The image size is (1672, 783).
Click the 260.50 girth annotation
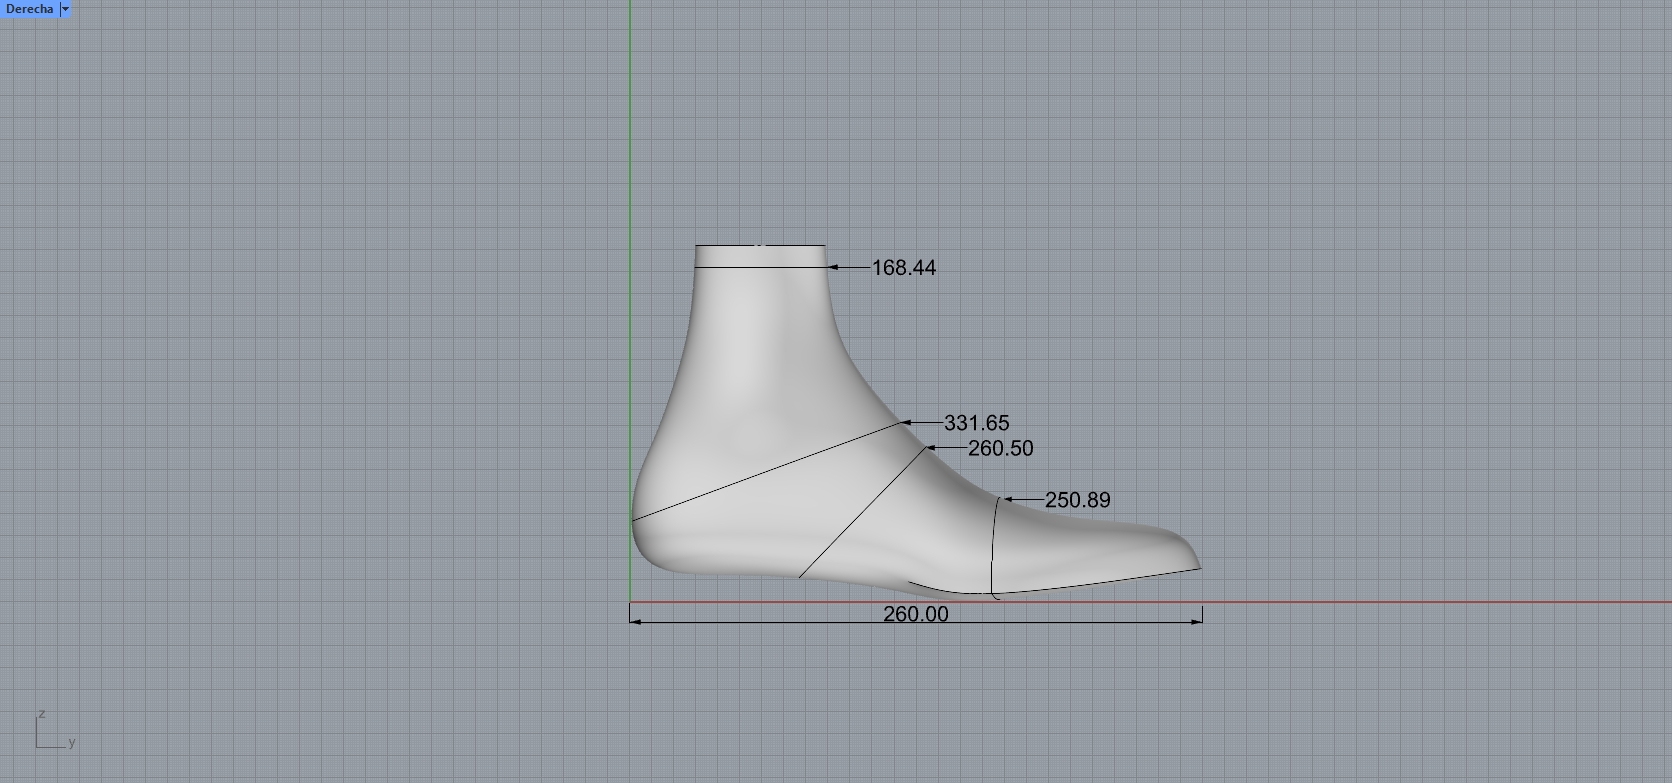1000,449
